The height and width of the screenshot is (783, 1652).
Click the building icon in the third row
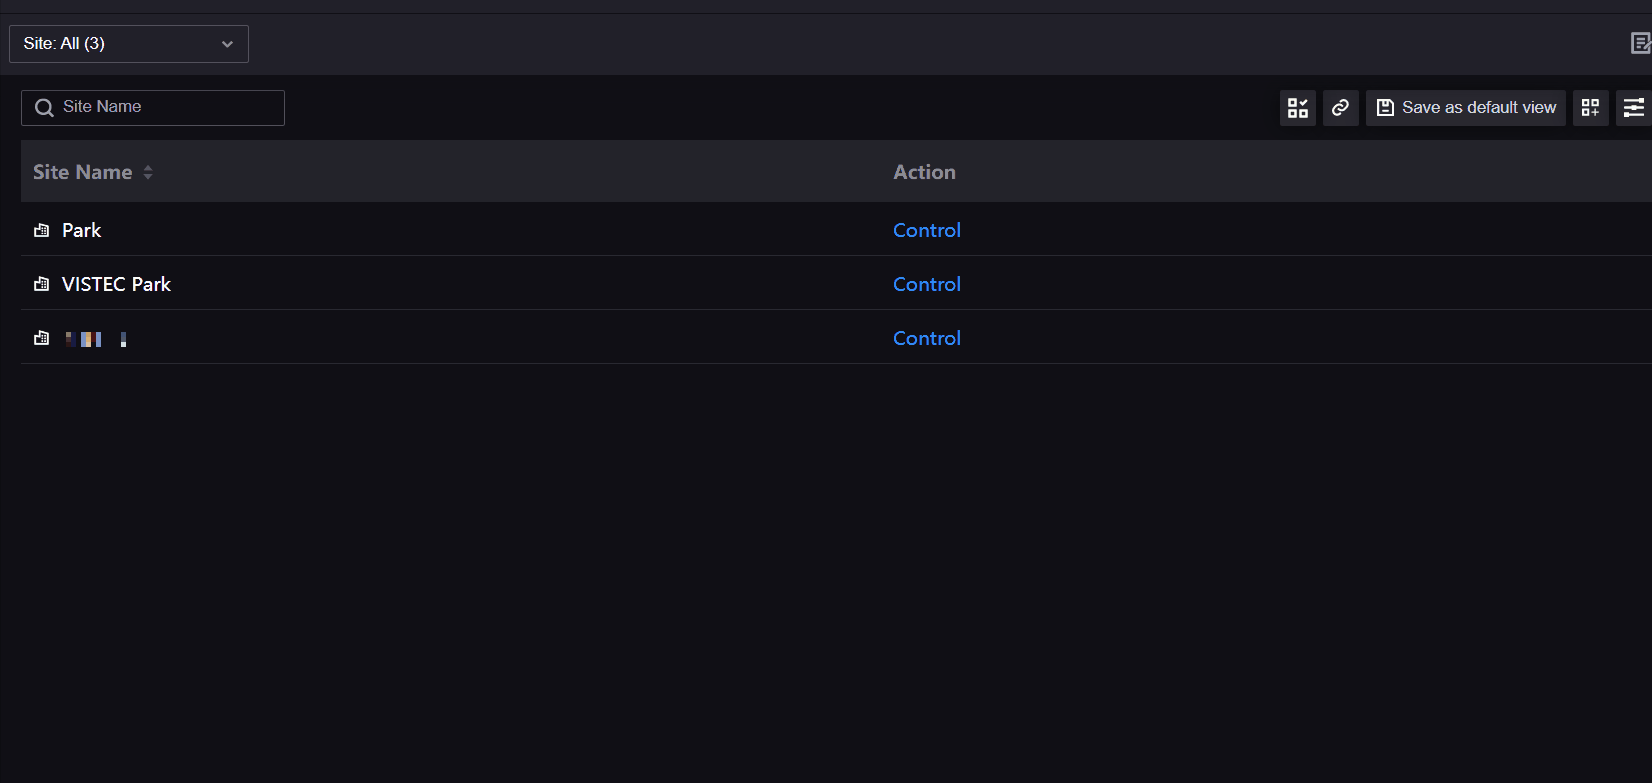[41, 339]
